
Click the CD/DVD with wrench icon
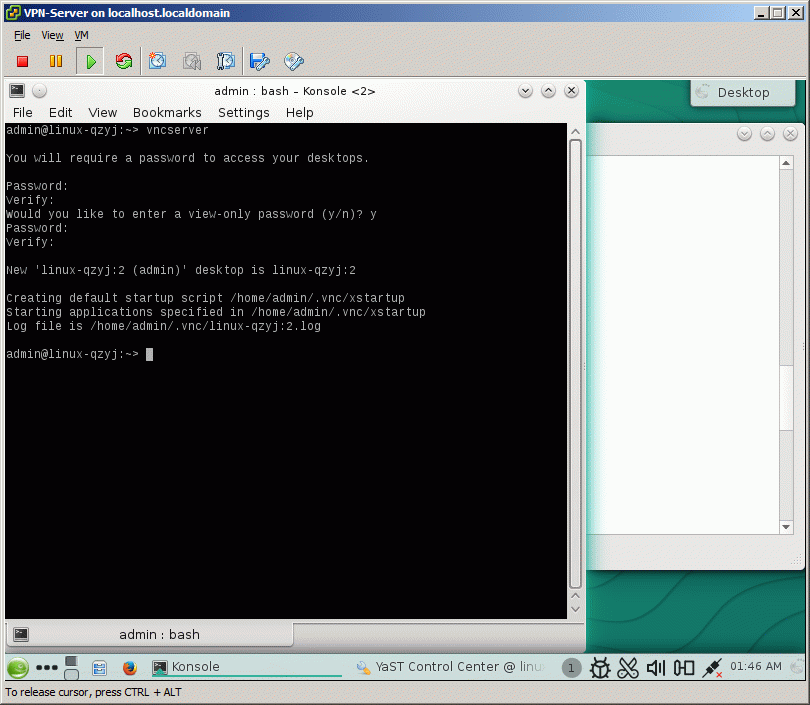293,61
